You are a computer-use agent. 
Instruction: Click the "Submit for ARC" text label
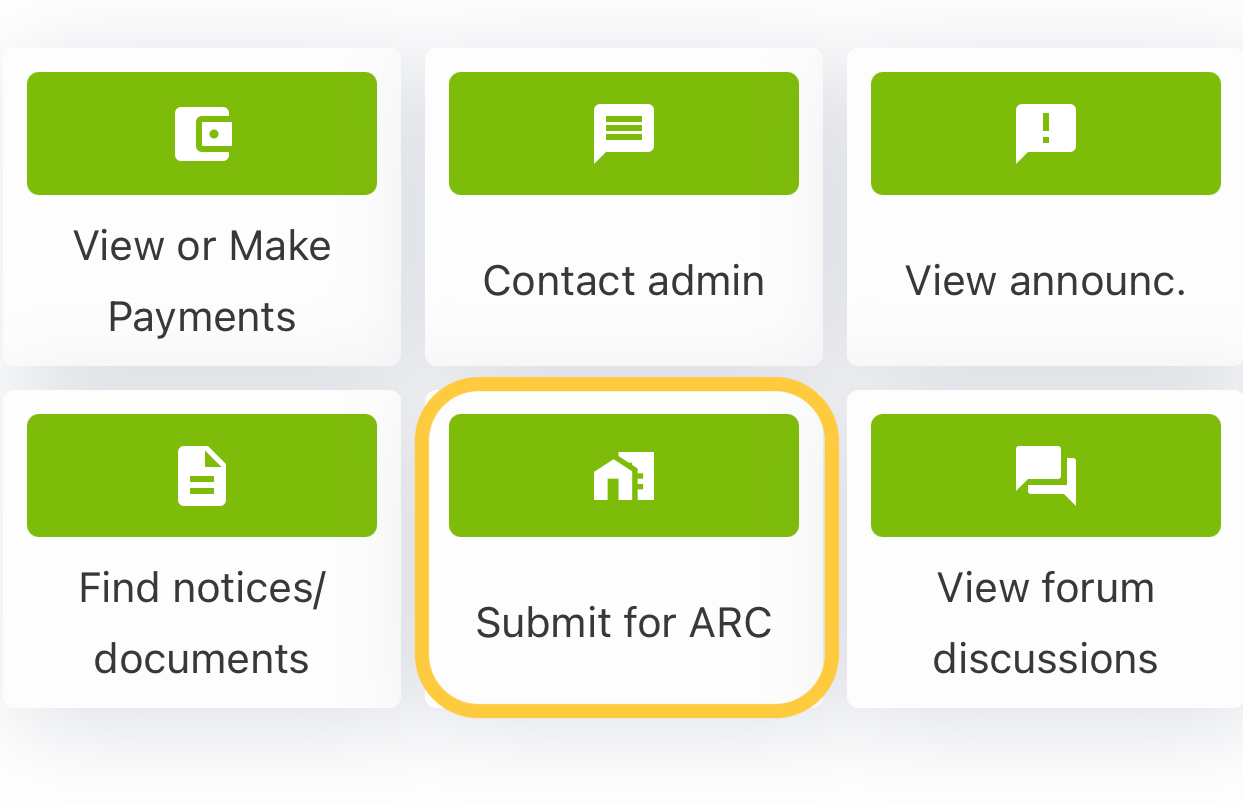[x=624, y=623]
